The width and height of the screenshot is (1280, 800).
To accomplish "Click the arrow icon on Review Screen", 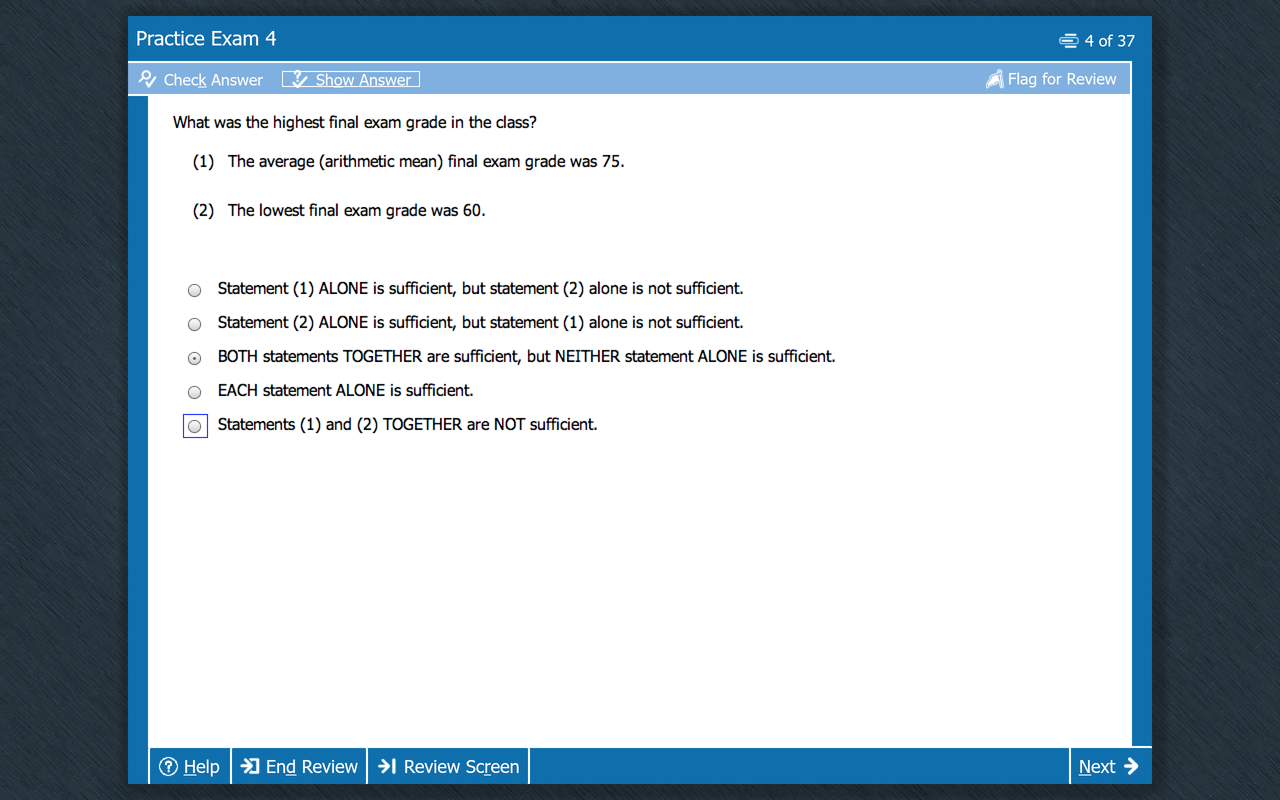I will 387,767.
